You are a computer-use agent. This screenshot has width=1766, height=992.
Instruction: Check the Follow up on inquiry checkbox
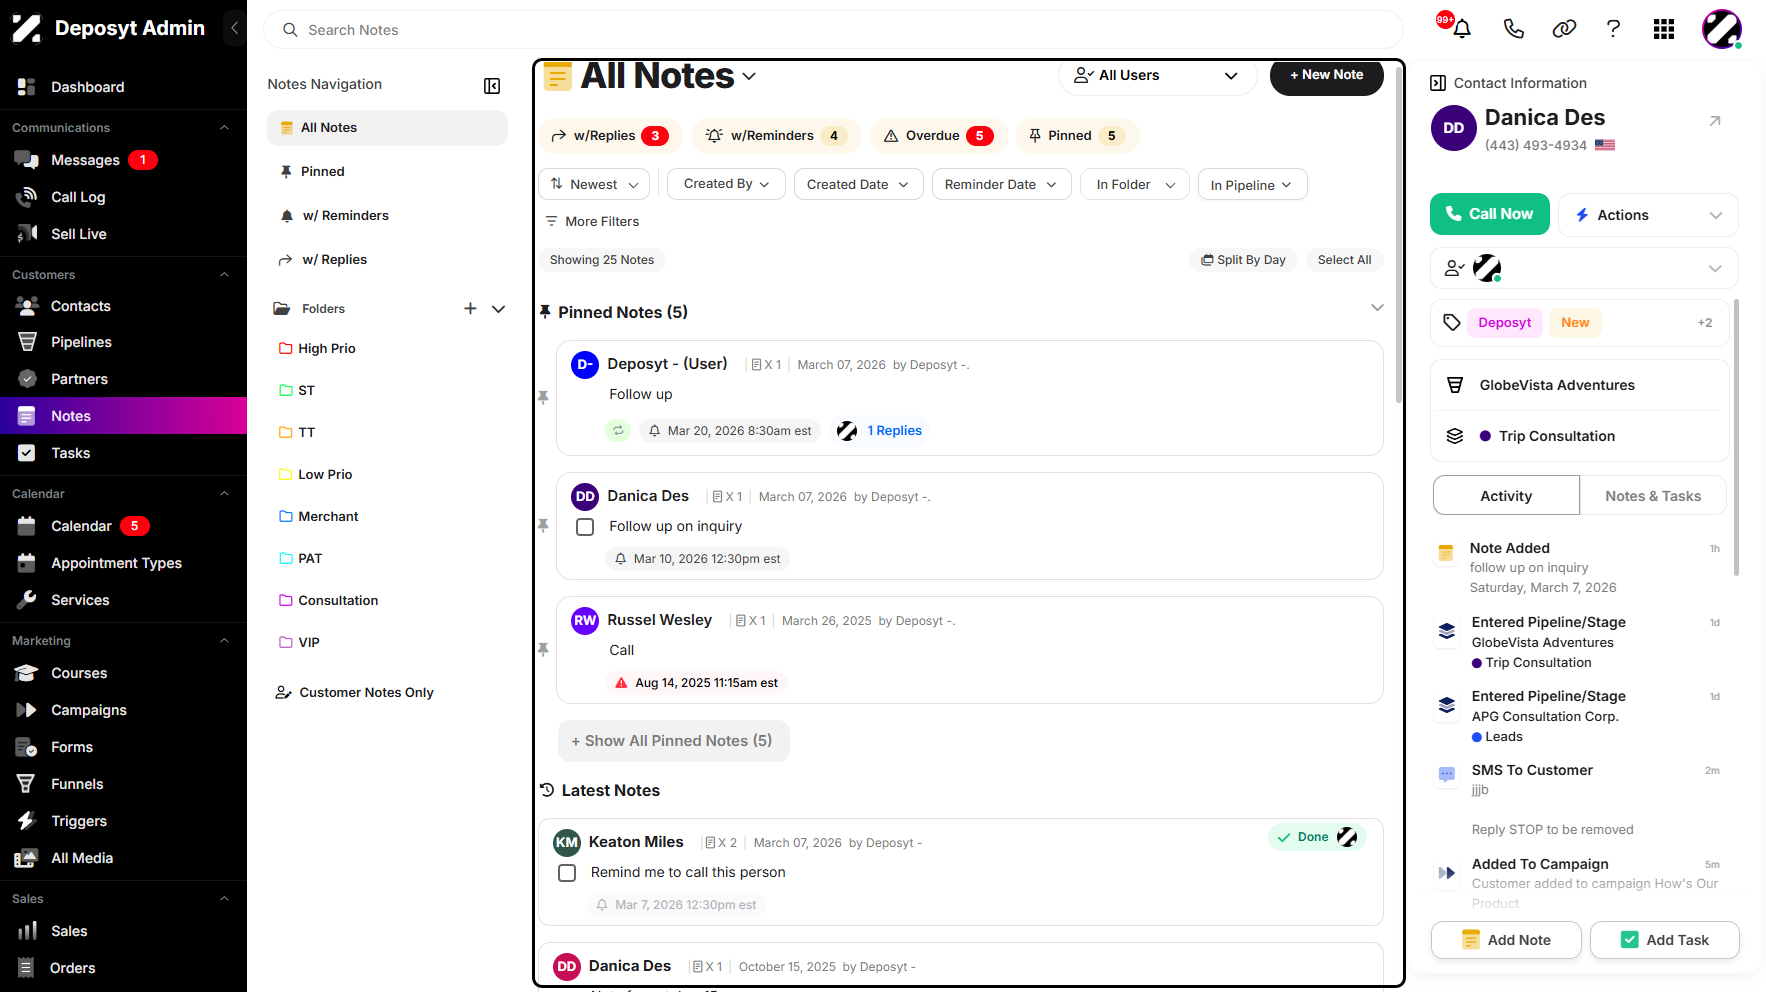point(586,527)
